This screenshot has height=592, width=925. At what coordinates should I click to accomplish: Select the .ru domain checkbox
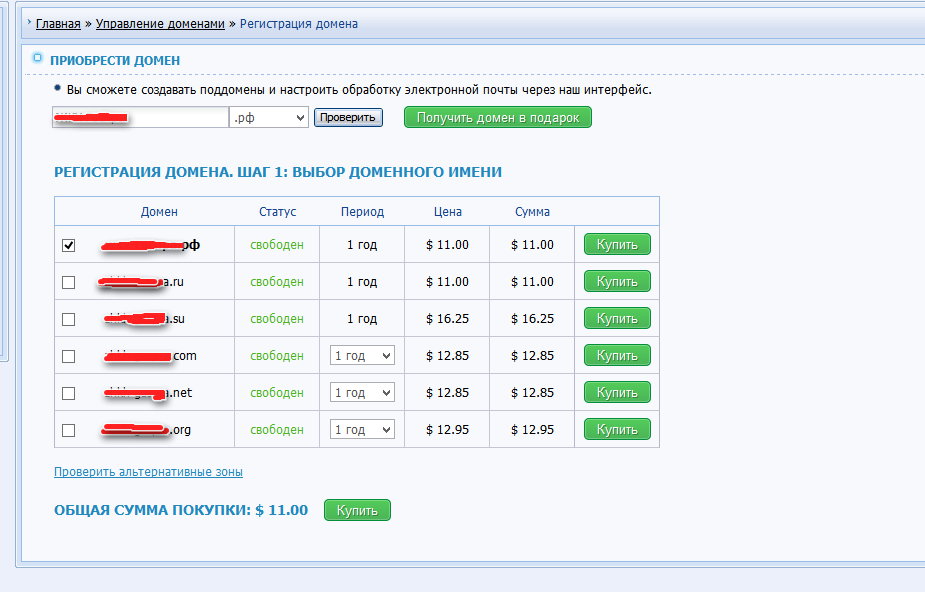coord(69,282)
